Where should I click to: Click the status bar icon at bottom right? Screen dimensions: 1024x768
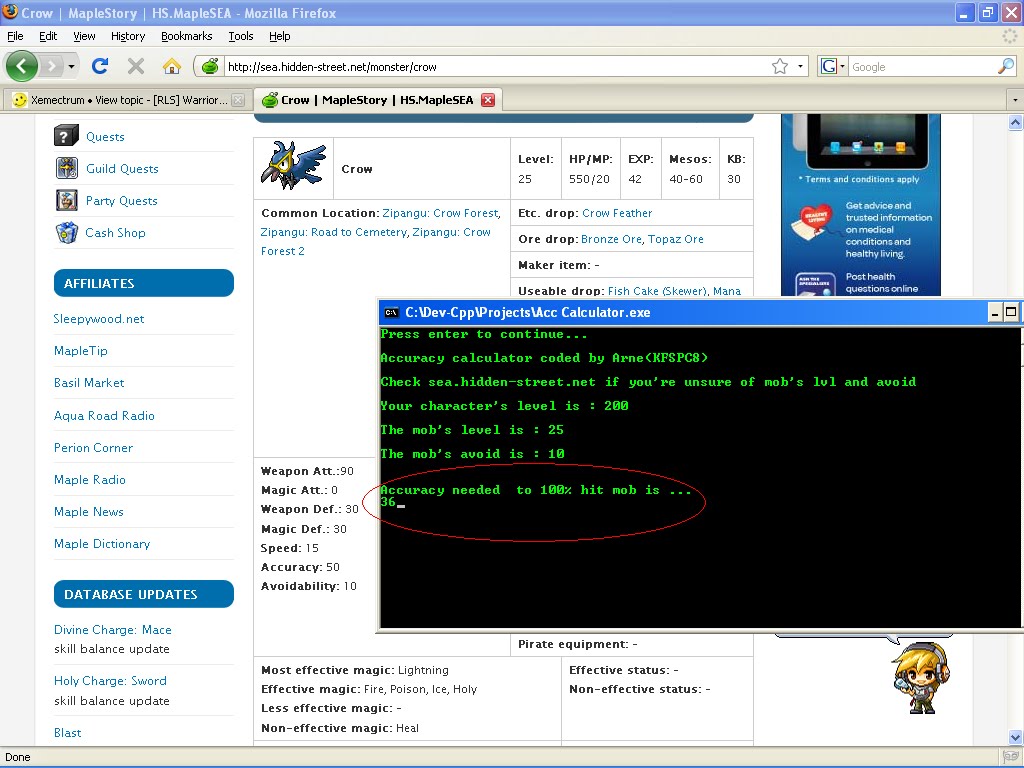pos(1011,757)
